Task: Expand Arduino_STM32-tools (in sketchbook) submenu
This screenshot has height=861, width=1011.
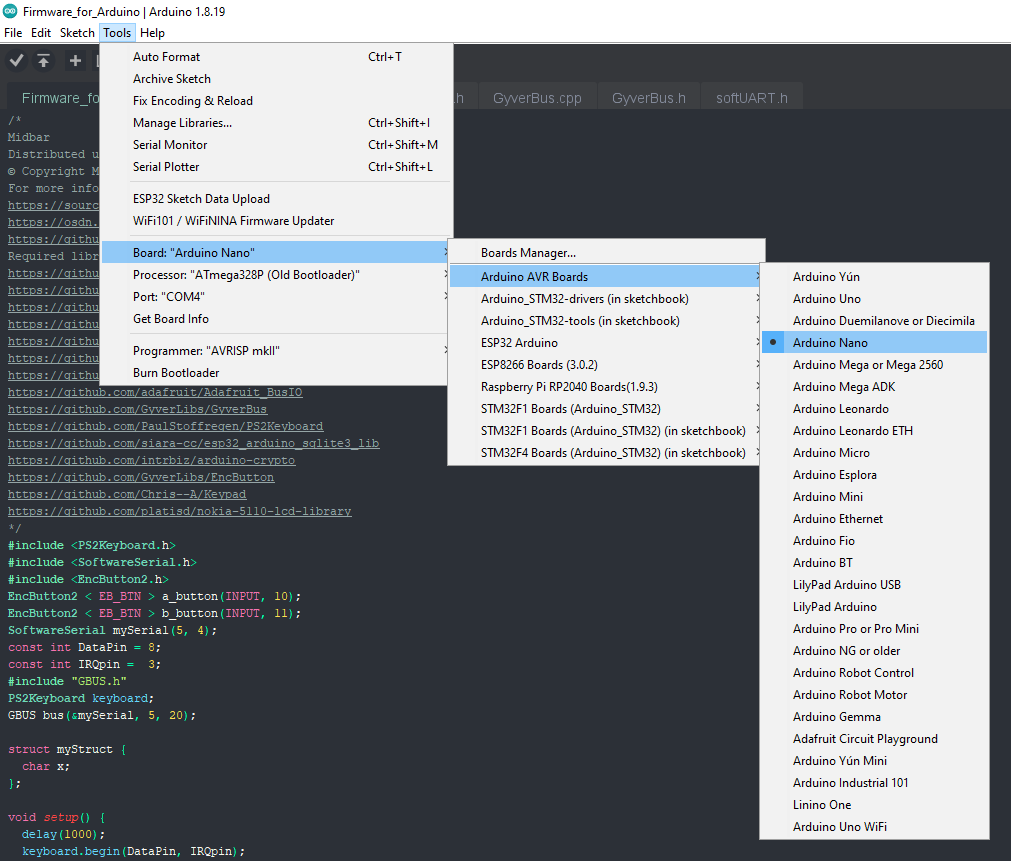Action: coord(606,321)
